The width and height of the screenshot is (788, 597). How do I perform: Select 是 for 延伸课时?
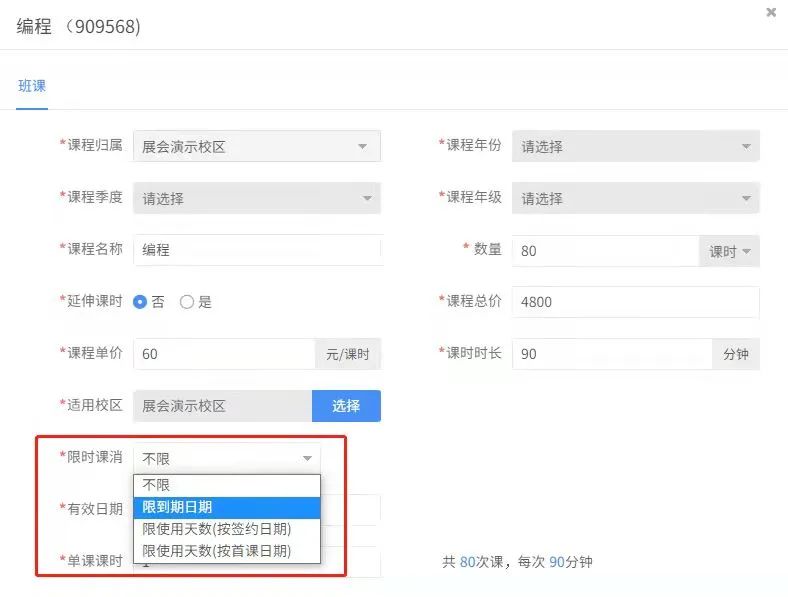tap(187, 302)
